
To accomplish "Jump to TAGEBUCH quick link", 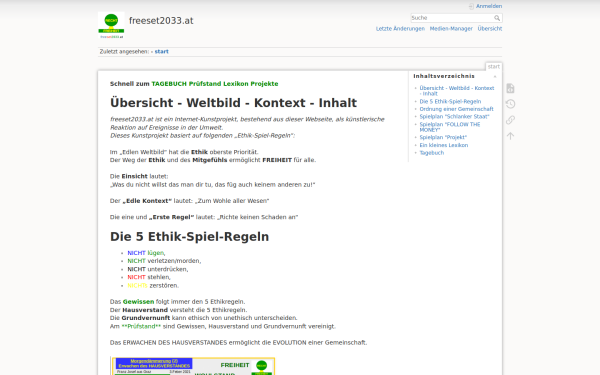I will pos(169,84).
